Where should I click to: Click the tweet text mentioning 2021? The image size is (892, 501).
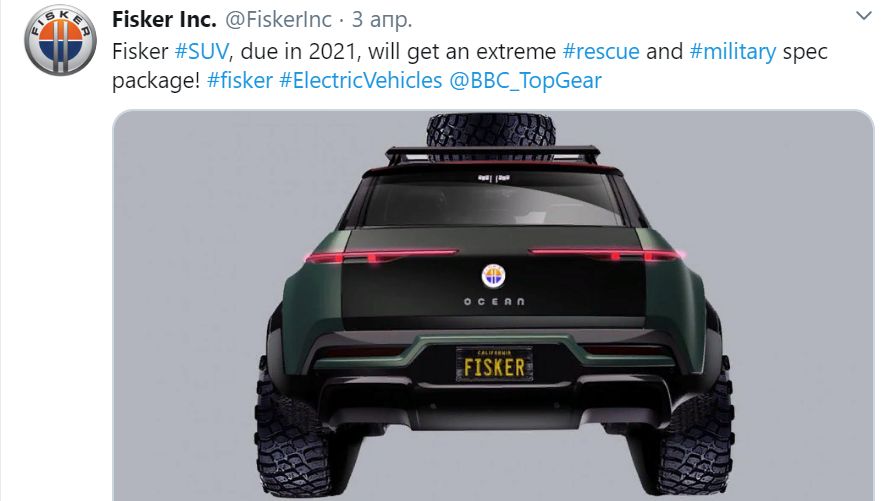coord(469,65)
